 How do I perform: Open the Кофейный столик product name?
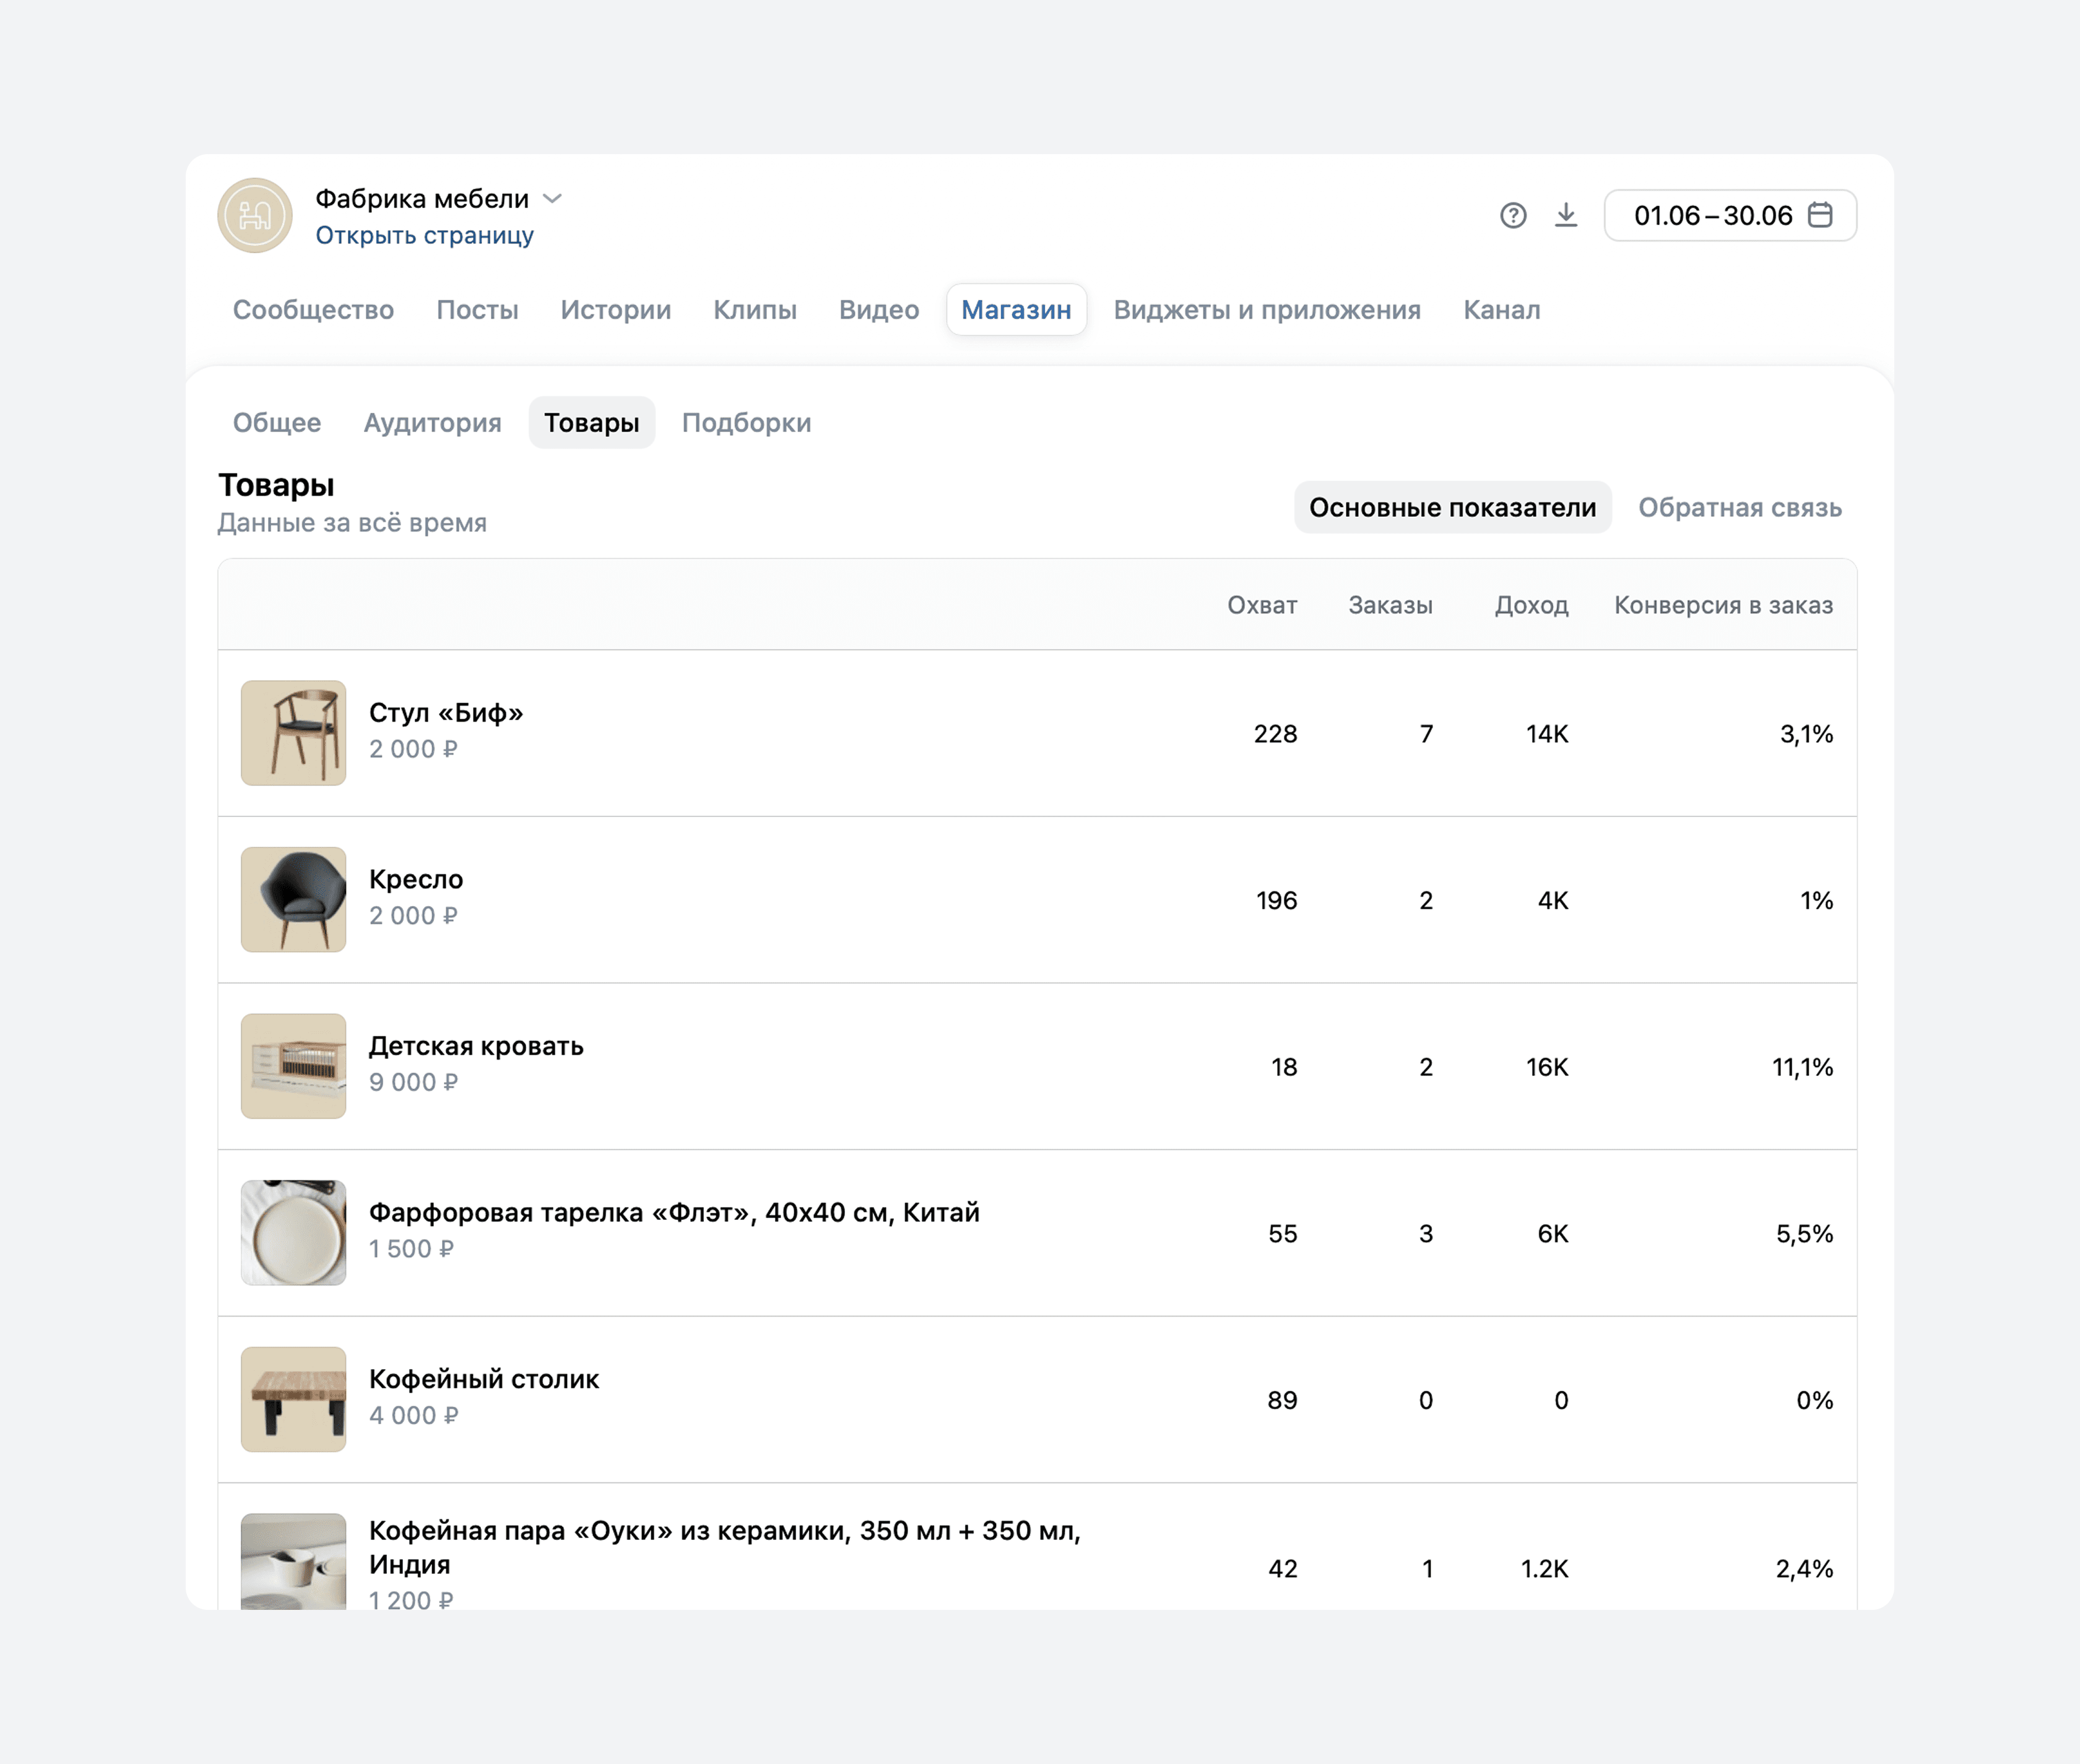click(x=484, y=1379)
